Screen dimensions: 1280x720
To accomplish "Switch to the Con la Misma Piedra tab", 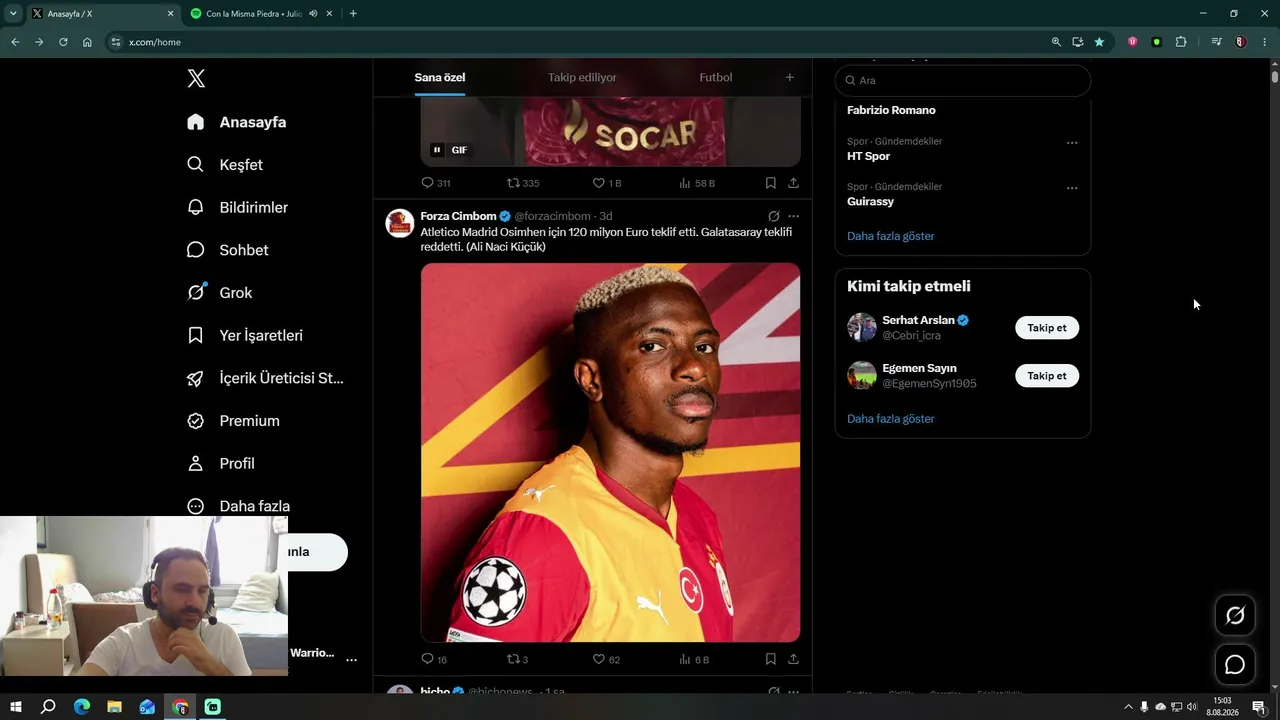I will pyautogui.click(x=254, y=14).
